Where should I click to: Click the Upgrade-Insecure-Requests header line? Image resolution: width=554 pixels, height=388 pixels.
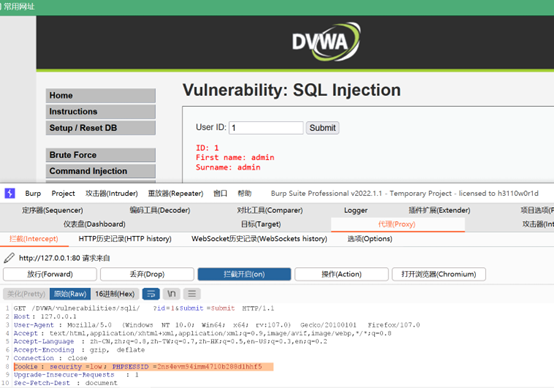point(76,375)
